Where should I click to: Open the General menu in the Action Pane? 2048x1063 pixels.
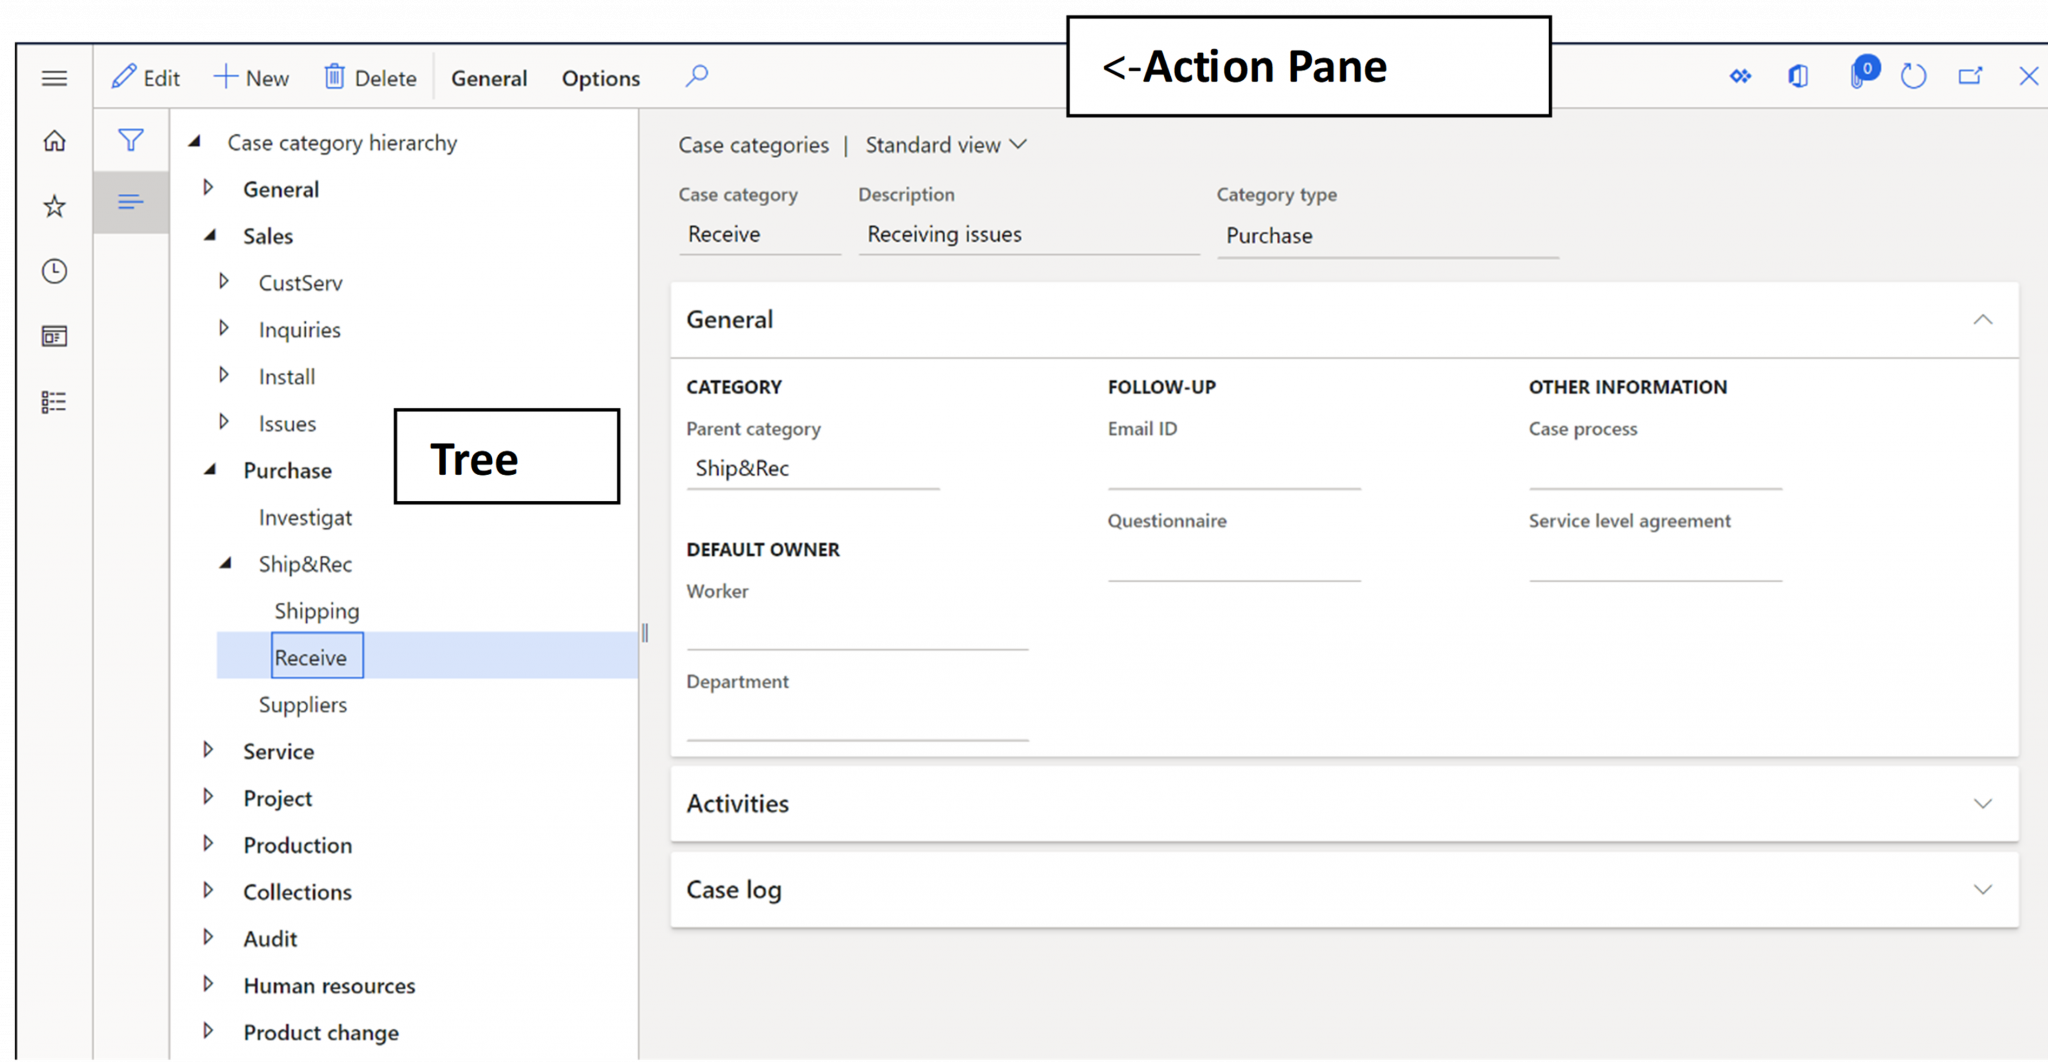click(489, 78)
